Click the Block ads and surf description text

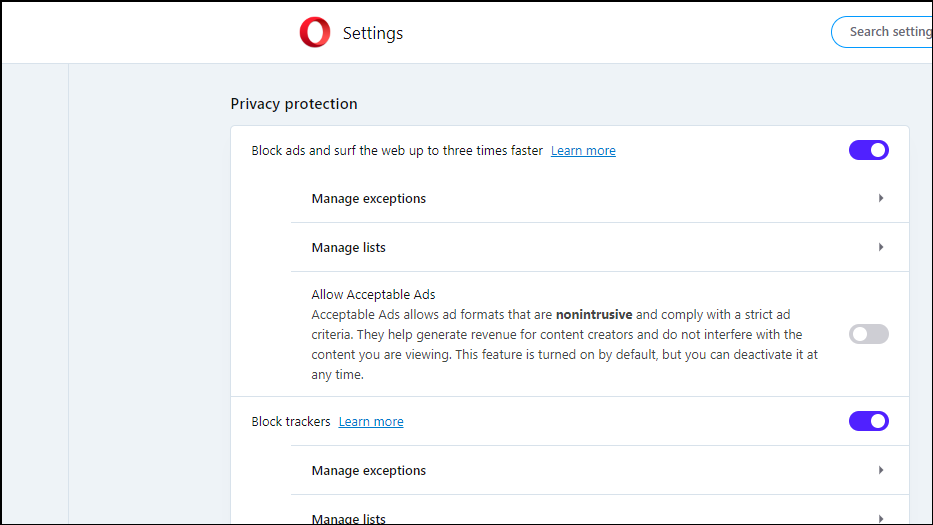397,151
